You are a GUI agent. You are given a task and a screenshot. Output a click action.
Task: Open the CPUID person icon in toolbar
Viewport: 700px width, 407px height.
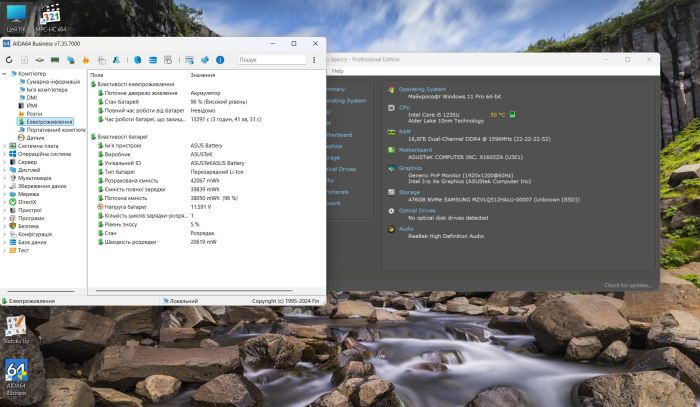116,60
